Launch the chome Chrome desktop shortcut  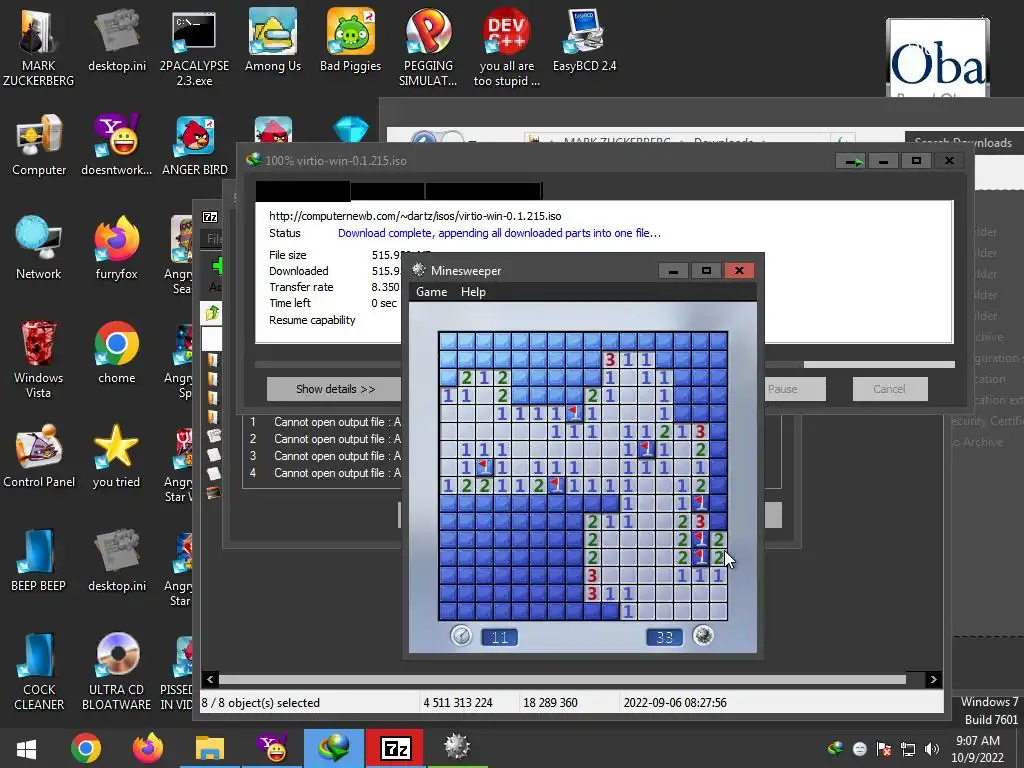[x=116, y=353]
